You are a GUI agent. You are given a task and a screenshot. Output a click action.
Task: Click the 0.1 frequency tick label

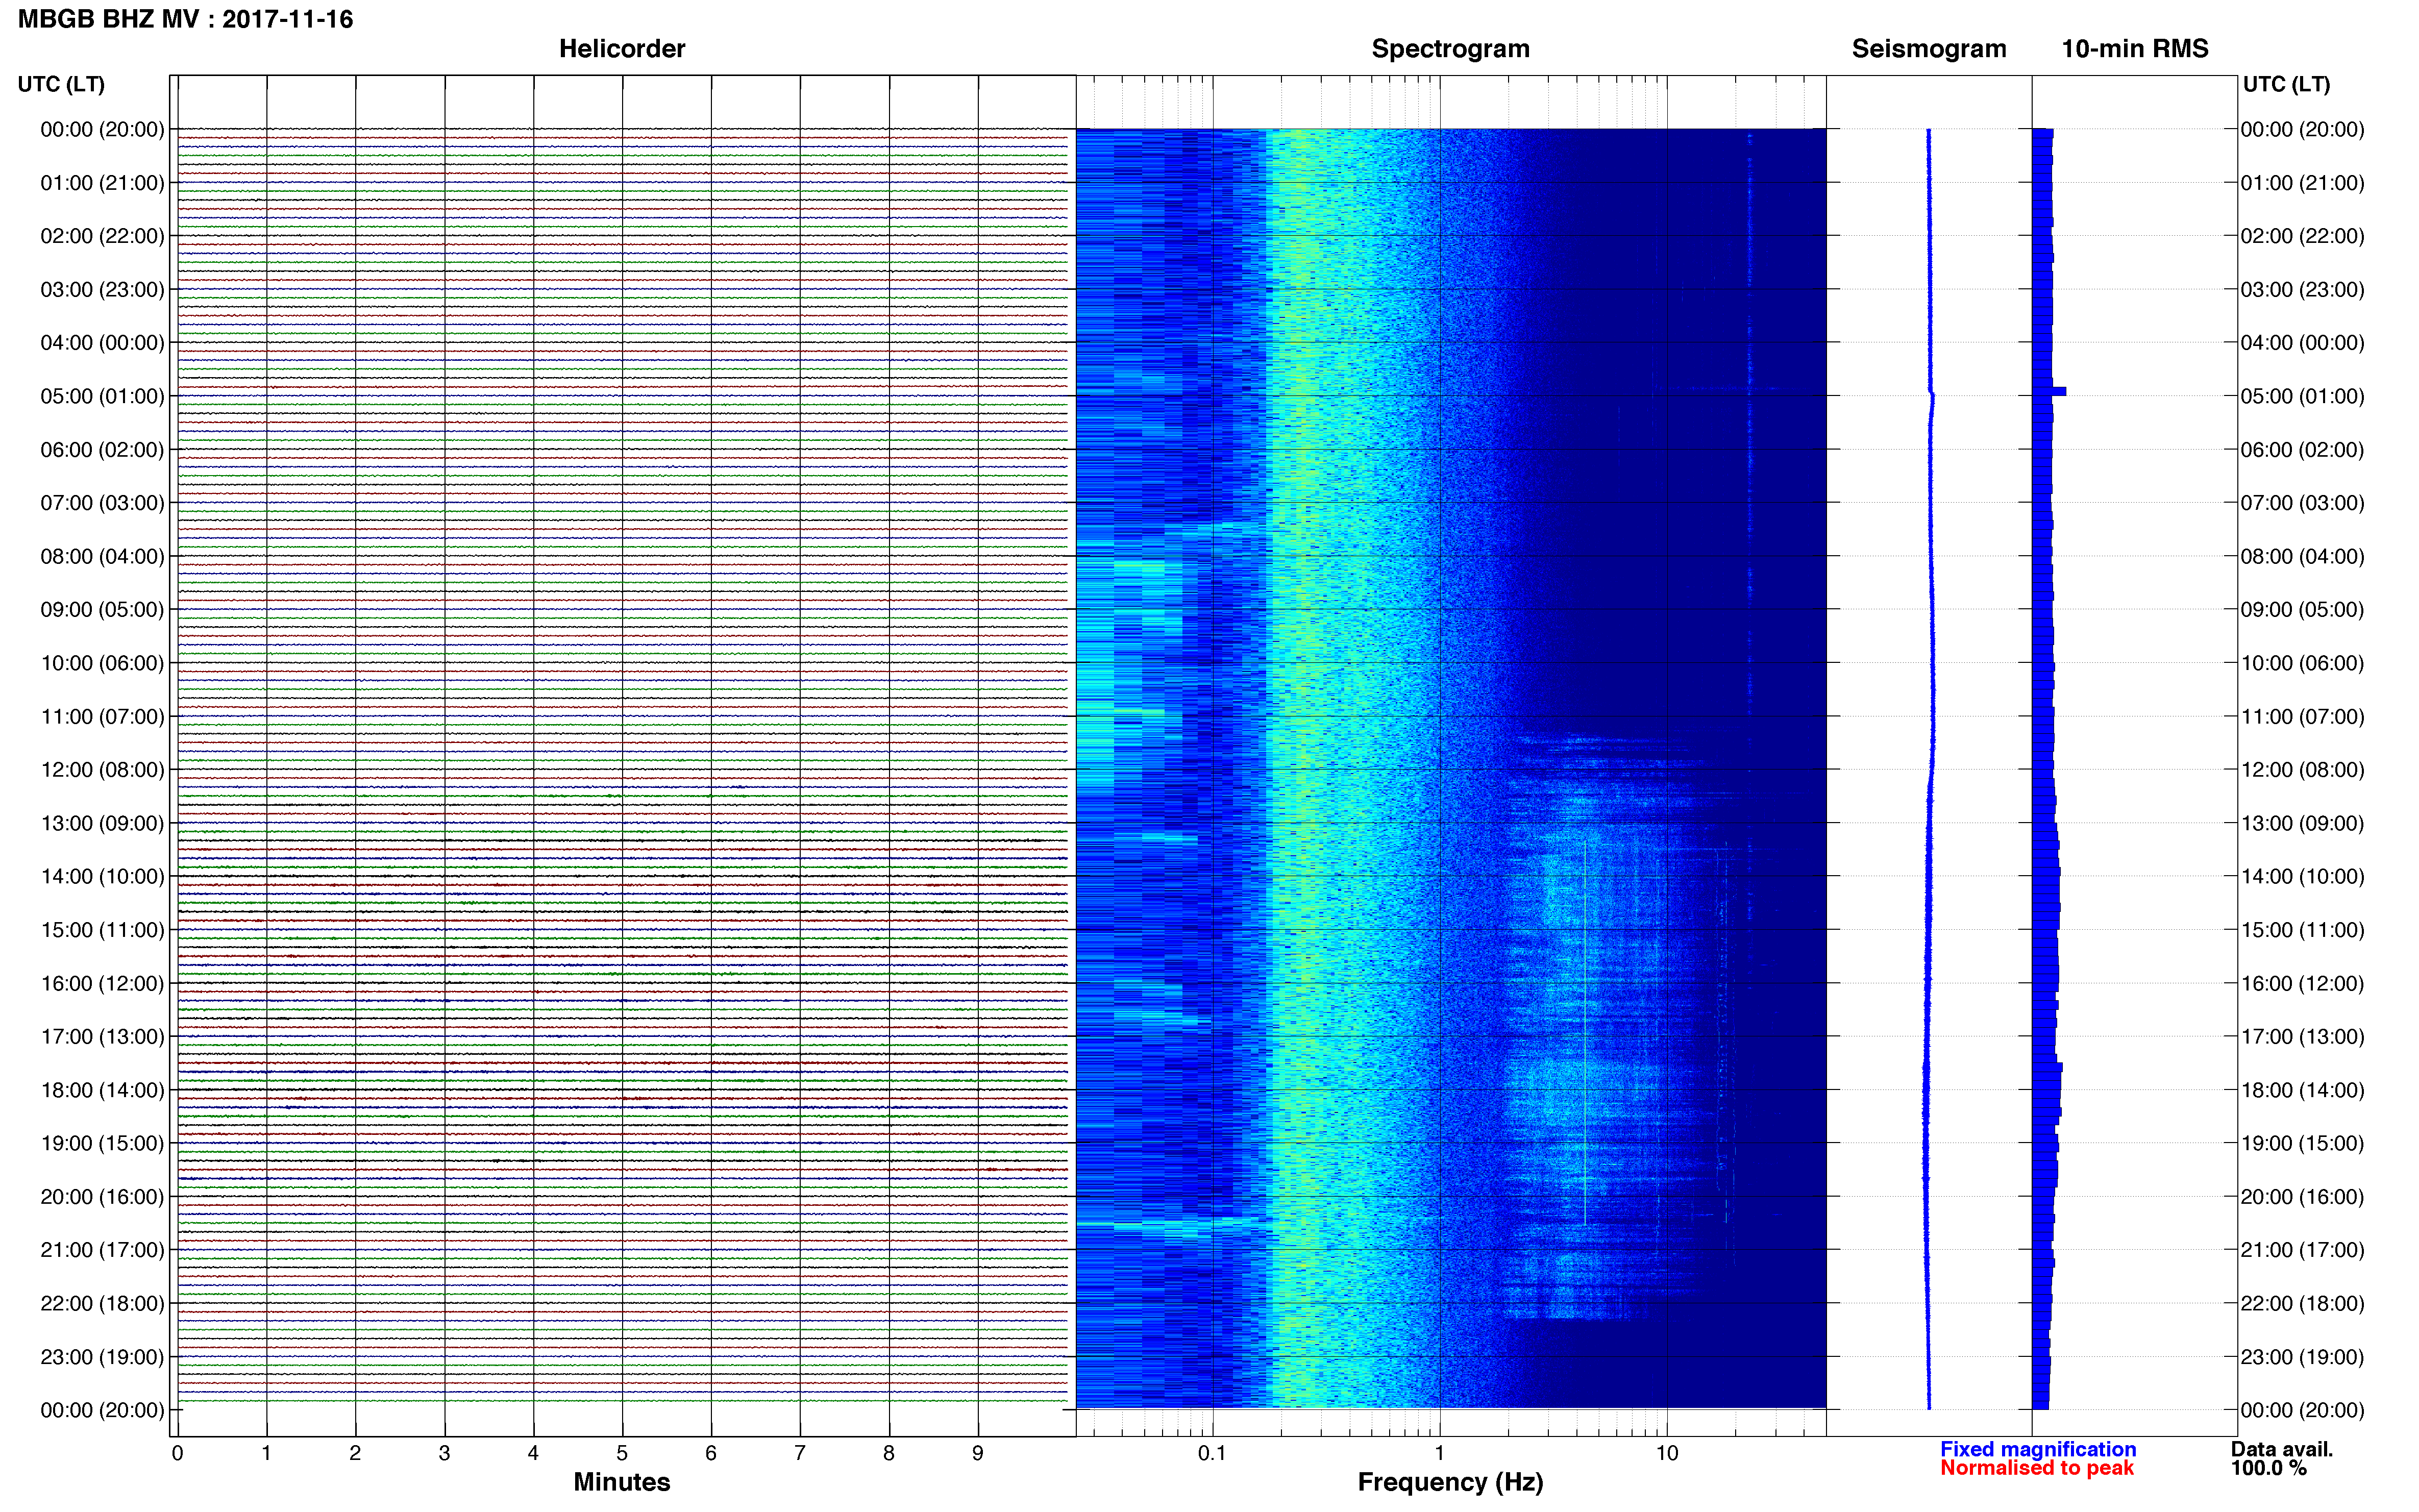1212,1453
